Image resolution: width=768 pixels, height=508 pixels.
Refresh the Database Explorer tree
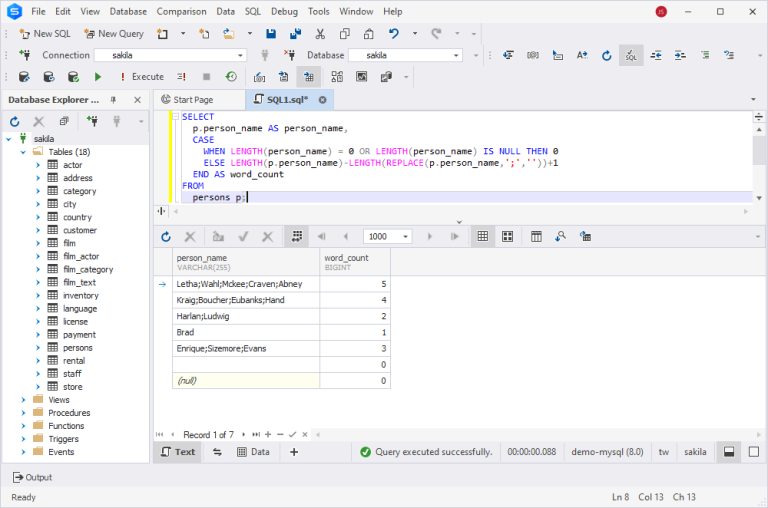click(x=15, y=121)
